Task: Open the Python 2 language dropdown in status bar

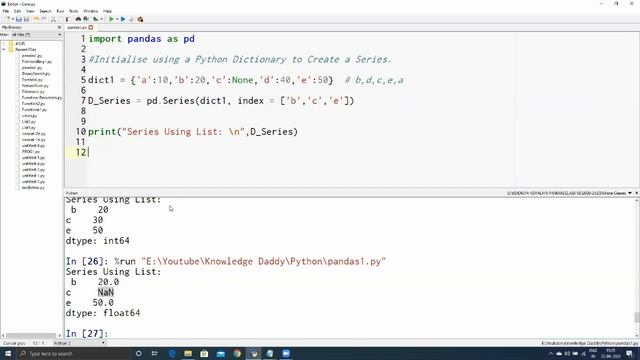Action: [79, 343]
